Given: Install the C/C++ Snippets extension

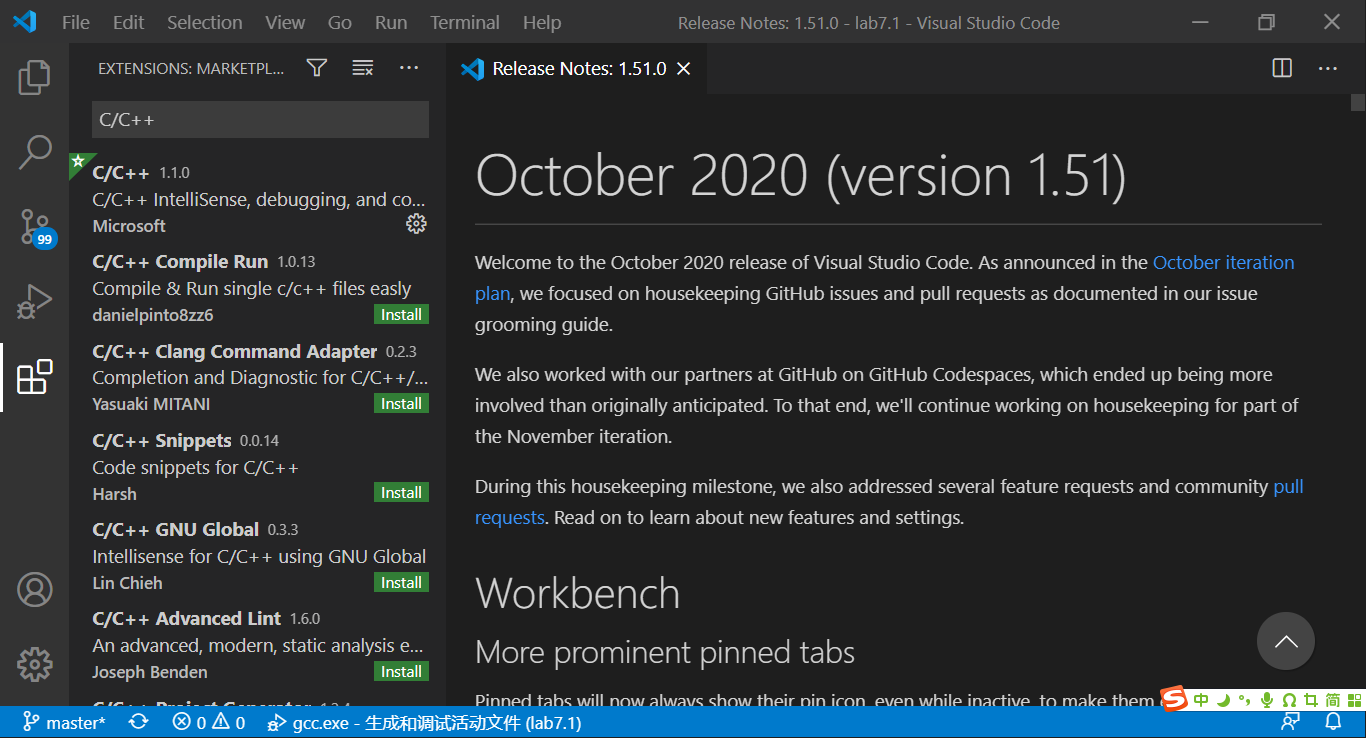Looking at the screenshot, I should (x=401, y=492).
